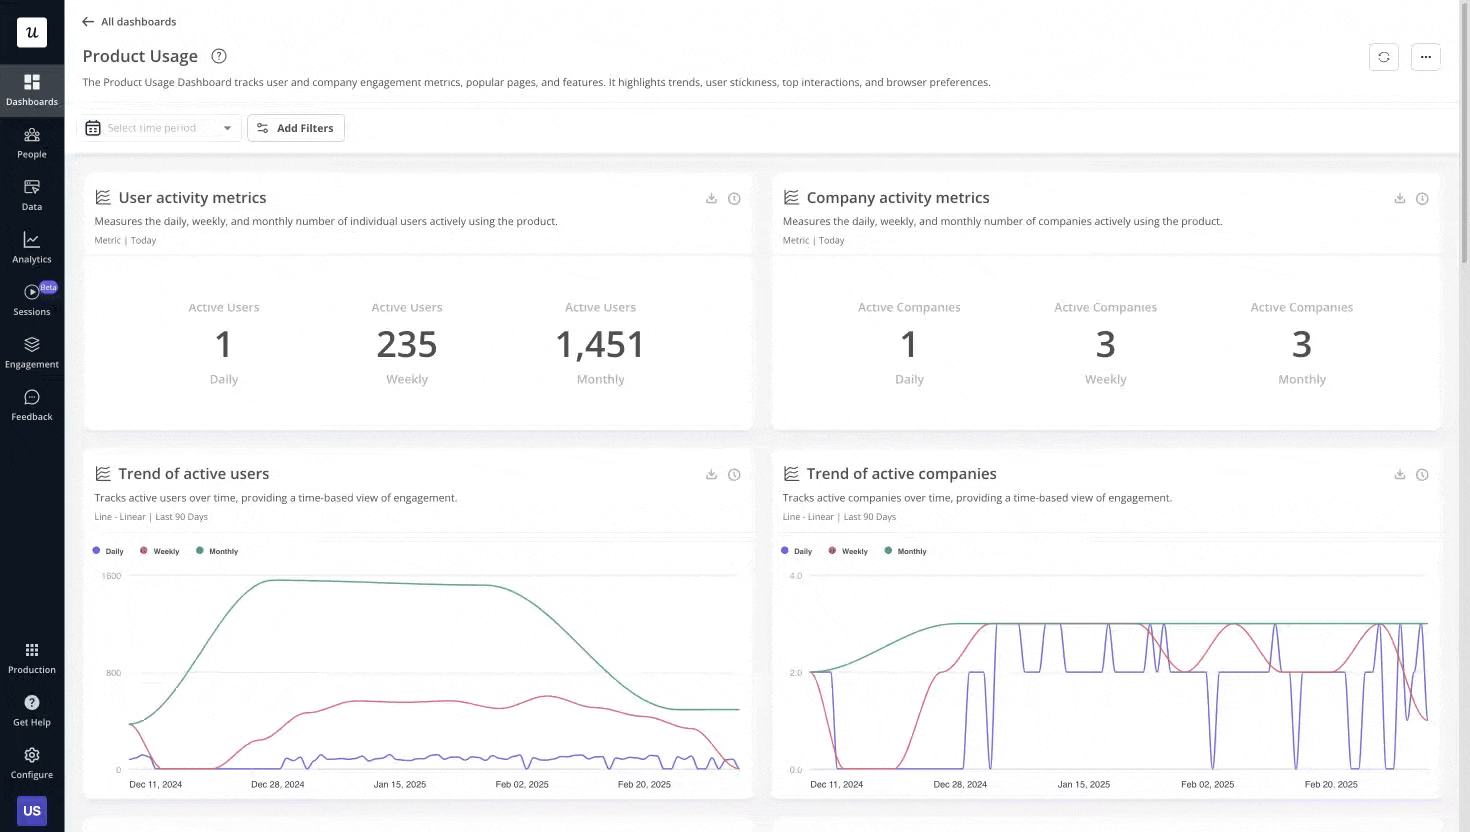The width and height of the screenshot is (1470, 832).
Task: Expand the dashboard options ellipsis menu
Action: [1425, 57]
